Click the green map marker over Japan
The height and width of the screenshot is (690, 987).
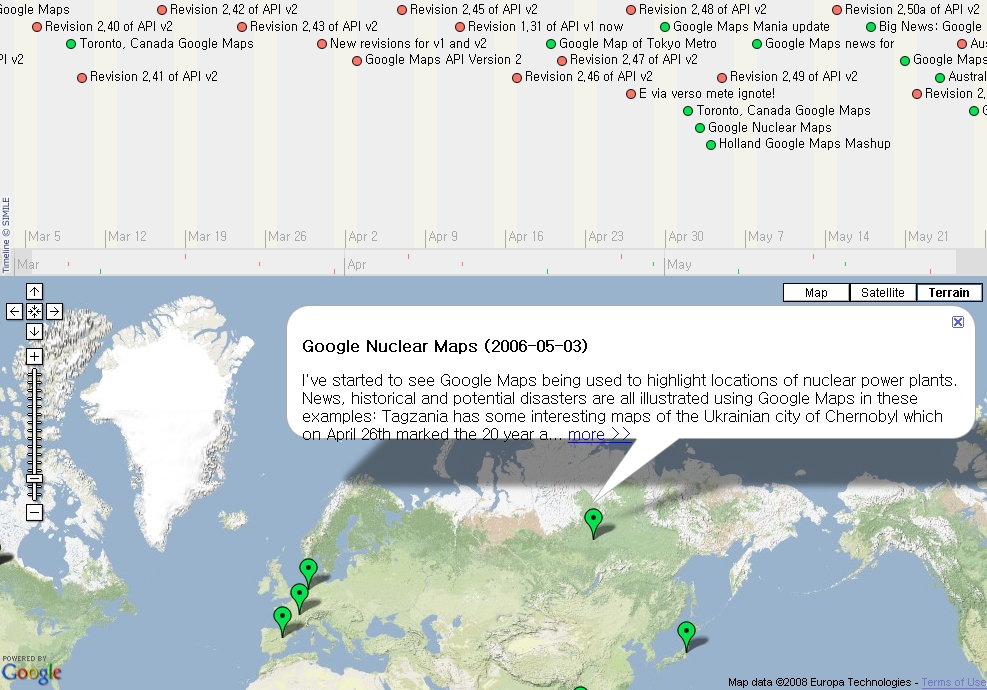click(x=686, y=635)
